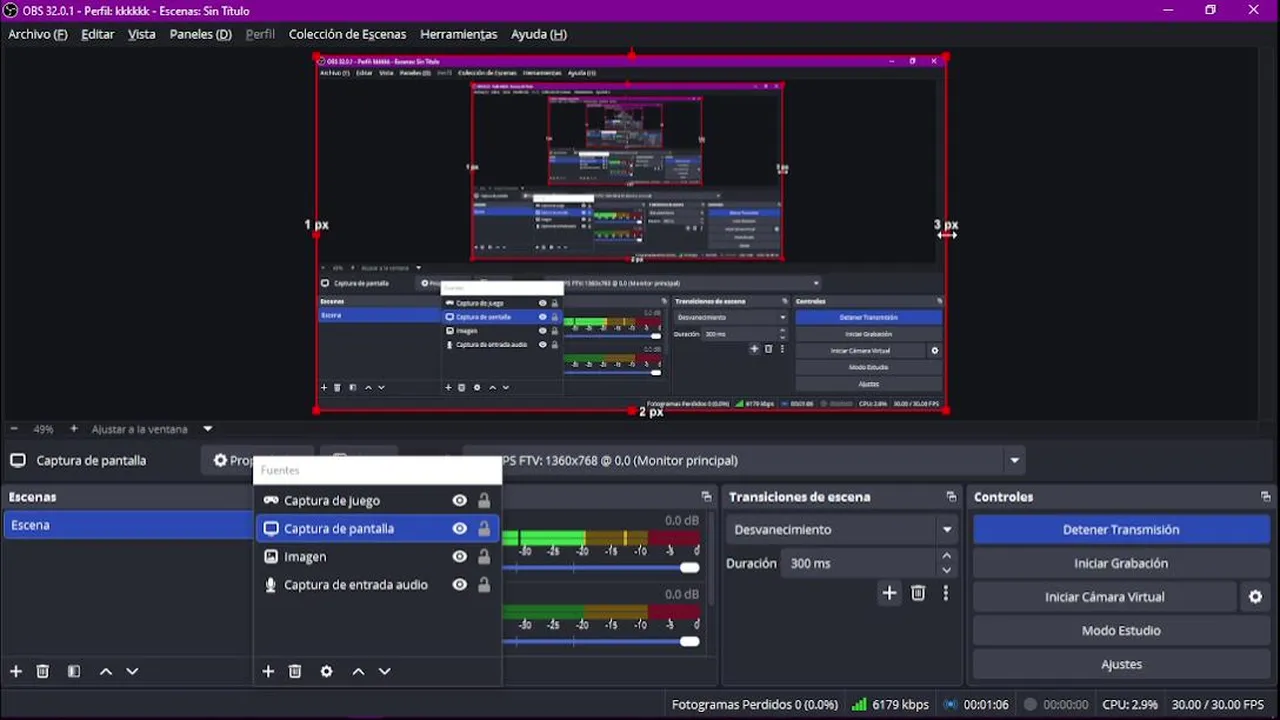1280x720 pixels.
Task: Click the Captura de pantalla monitor icon in the Fuentes list
Action: point(270,529)
